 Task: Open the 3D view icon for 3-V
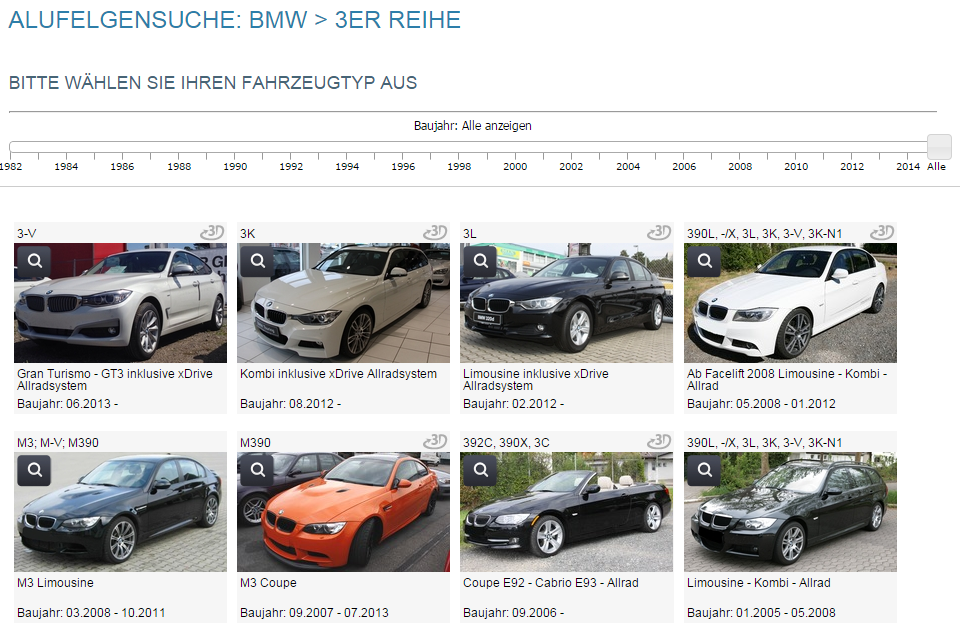click(211, 233)
